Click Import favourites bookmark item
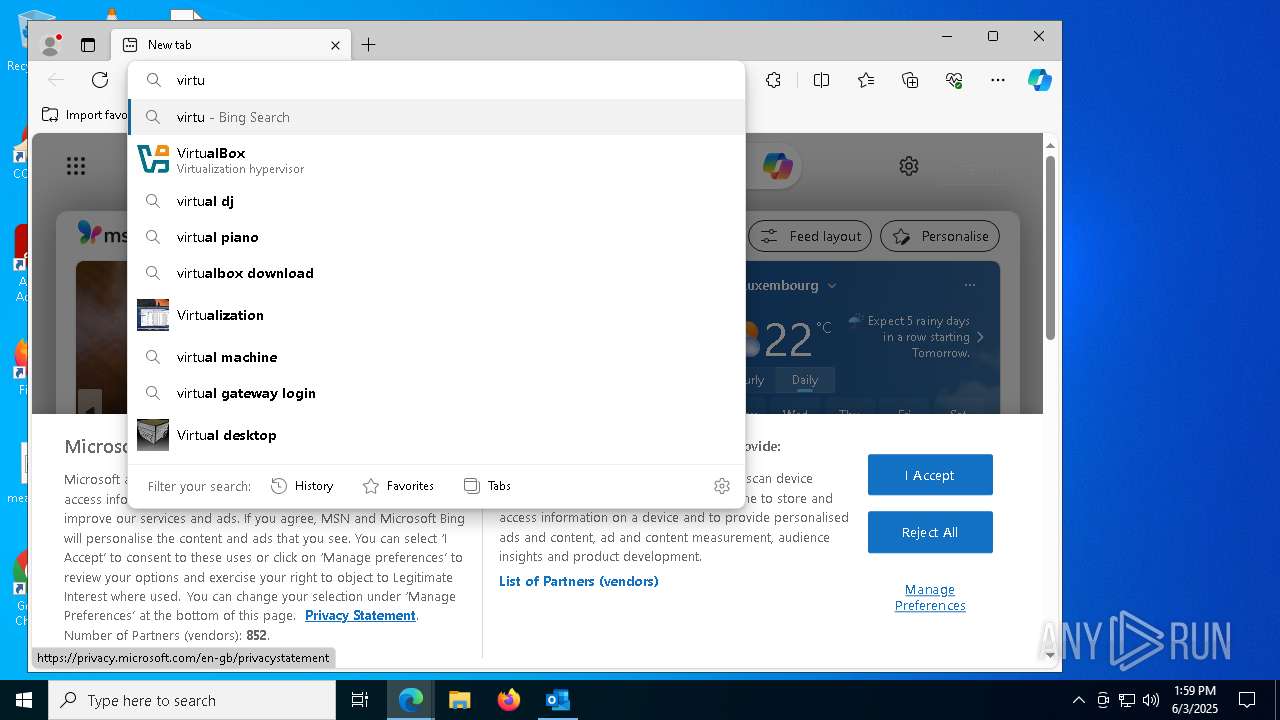The width and height of the screenshot is (1280, 720). (85, 115)
